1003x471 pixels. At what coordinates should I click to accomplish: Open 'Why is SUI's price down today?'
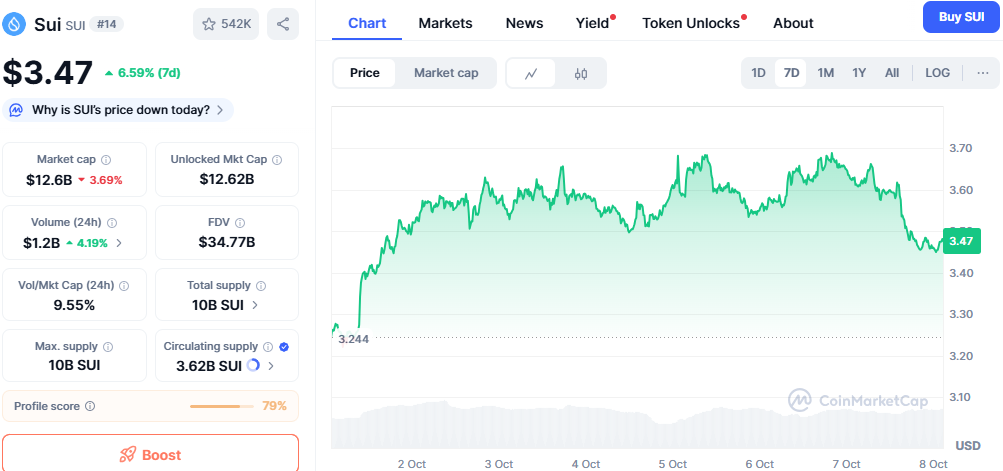(120, 109)
